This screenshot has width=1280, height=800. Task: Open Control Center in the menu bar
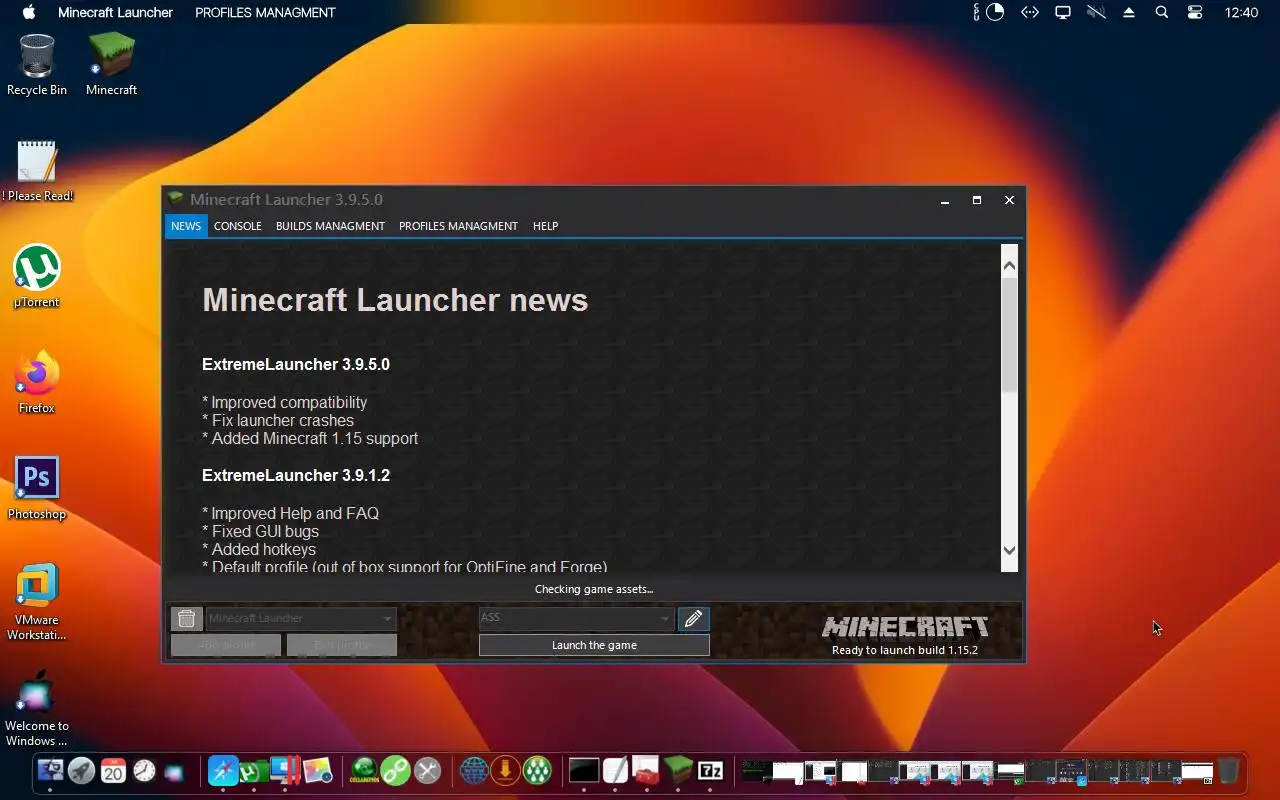(x=1195, y=12)
